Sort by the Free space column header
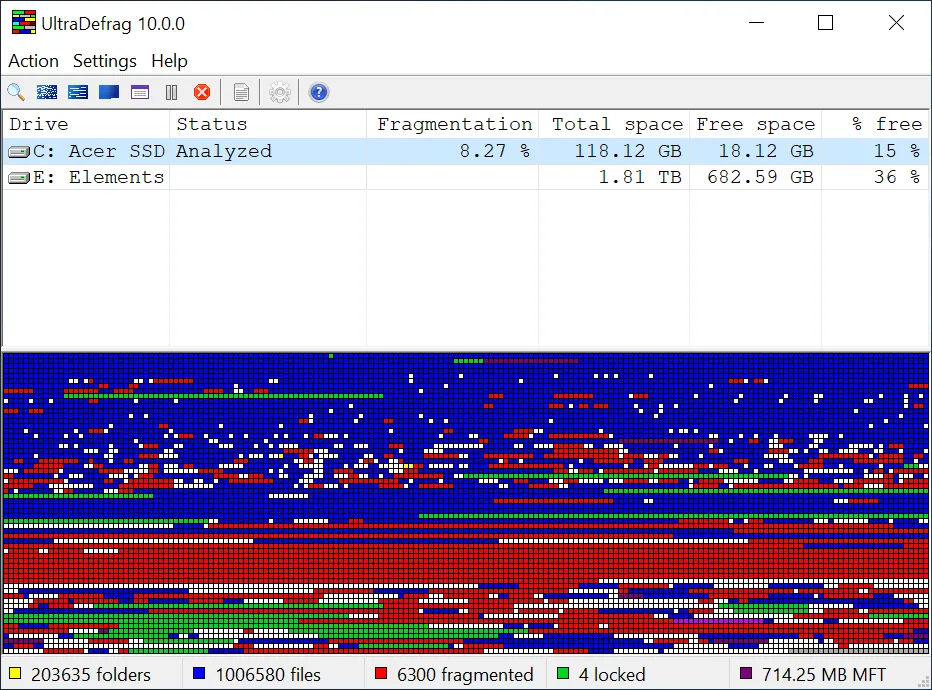 pyautogui.click(x=756, y=124)
